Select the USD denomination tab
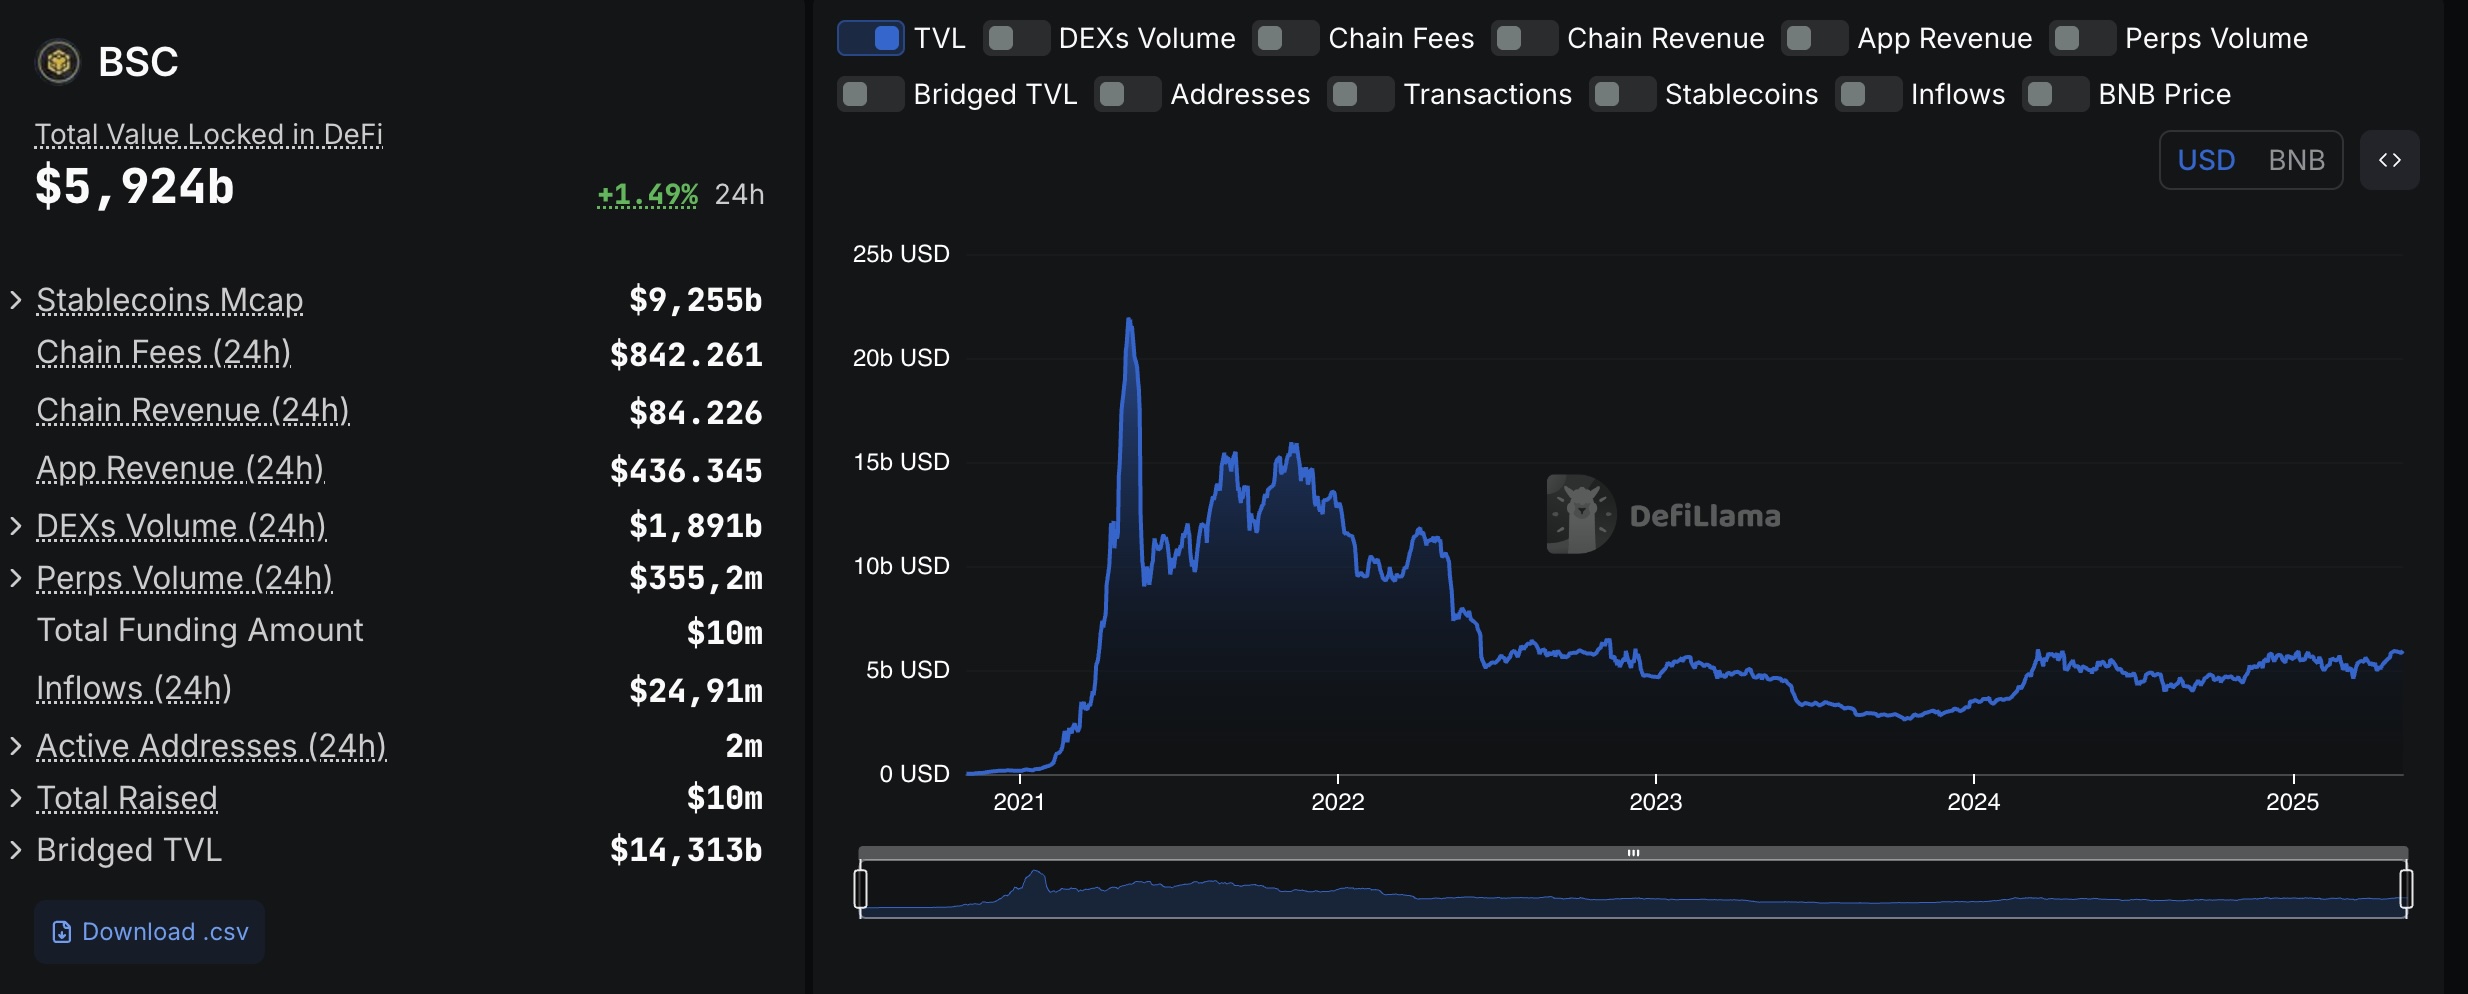 2206,160
